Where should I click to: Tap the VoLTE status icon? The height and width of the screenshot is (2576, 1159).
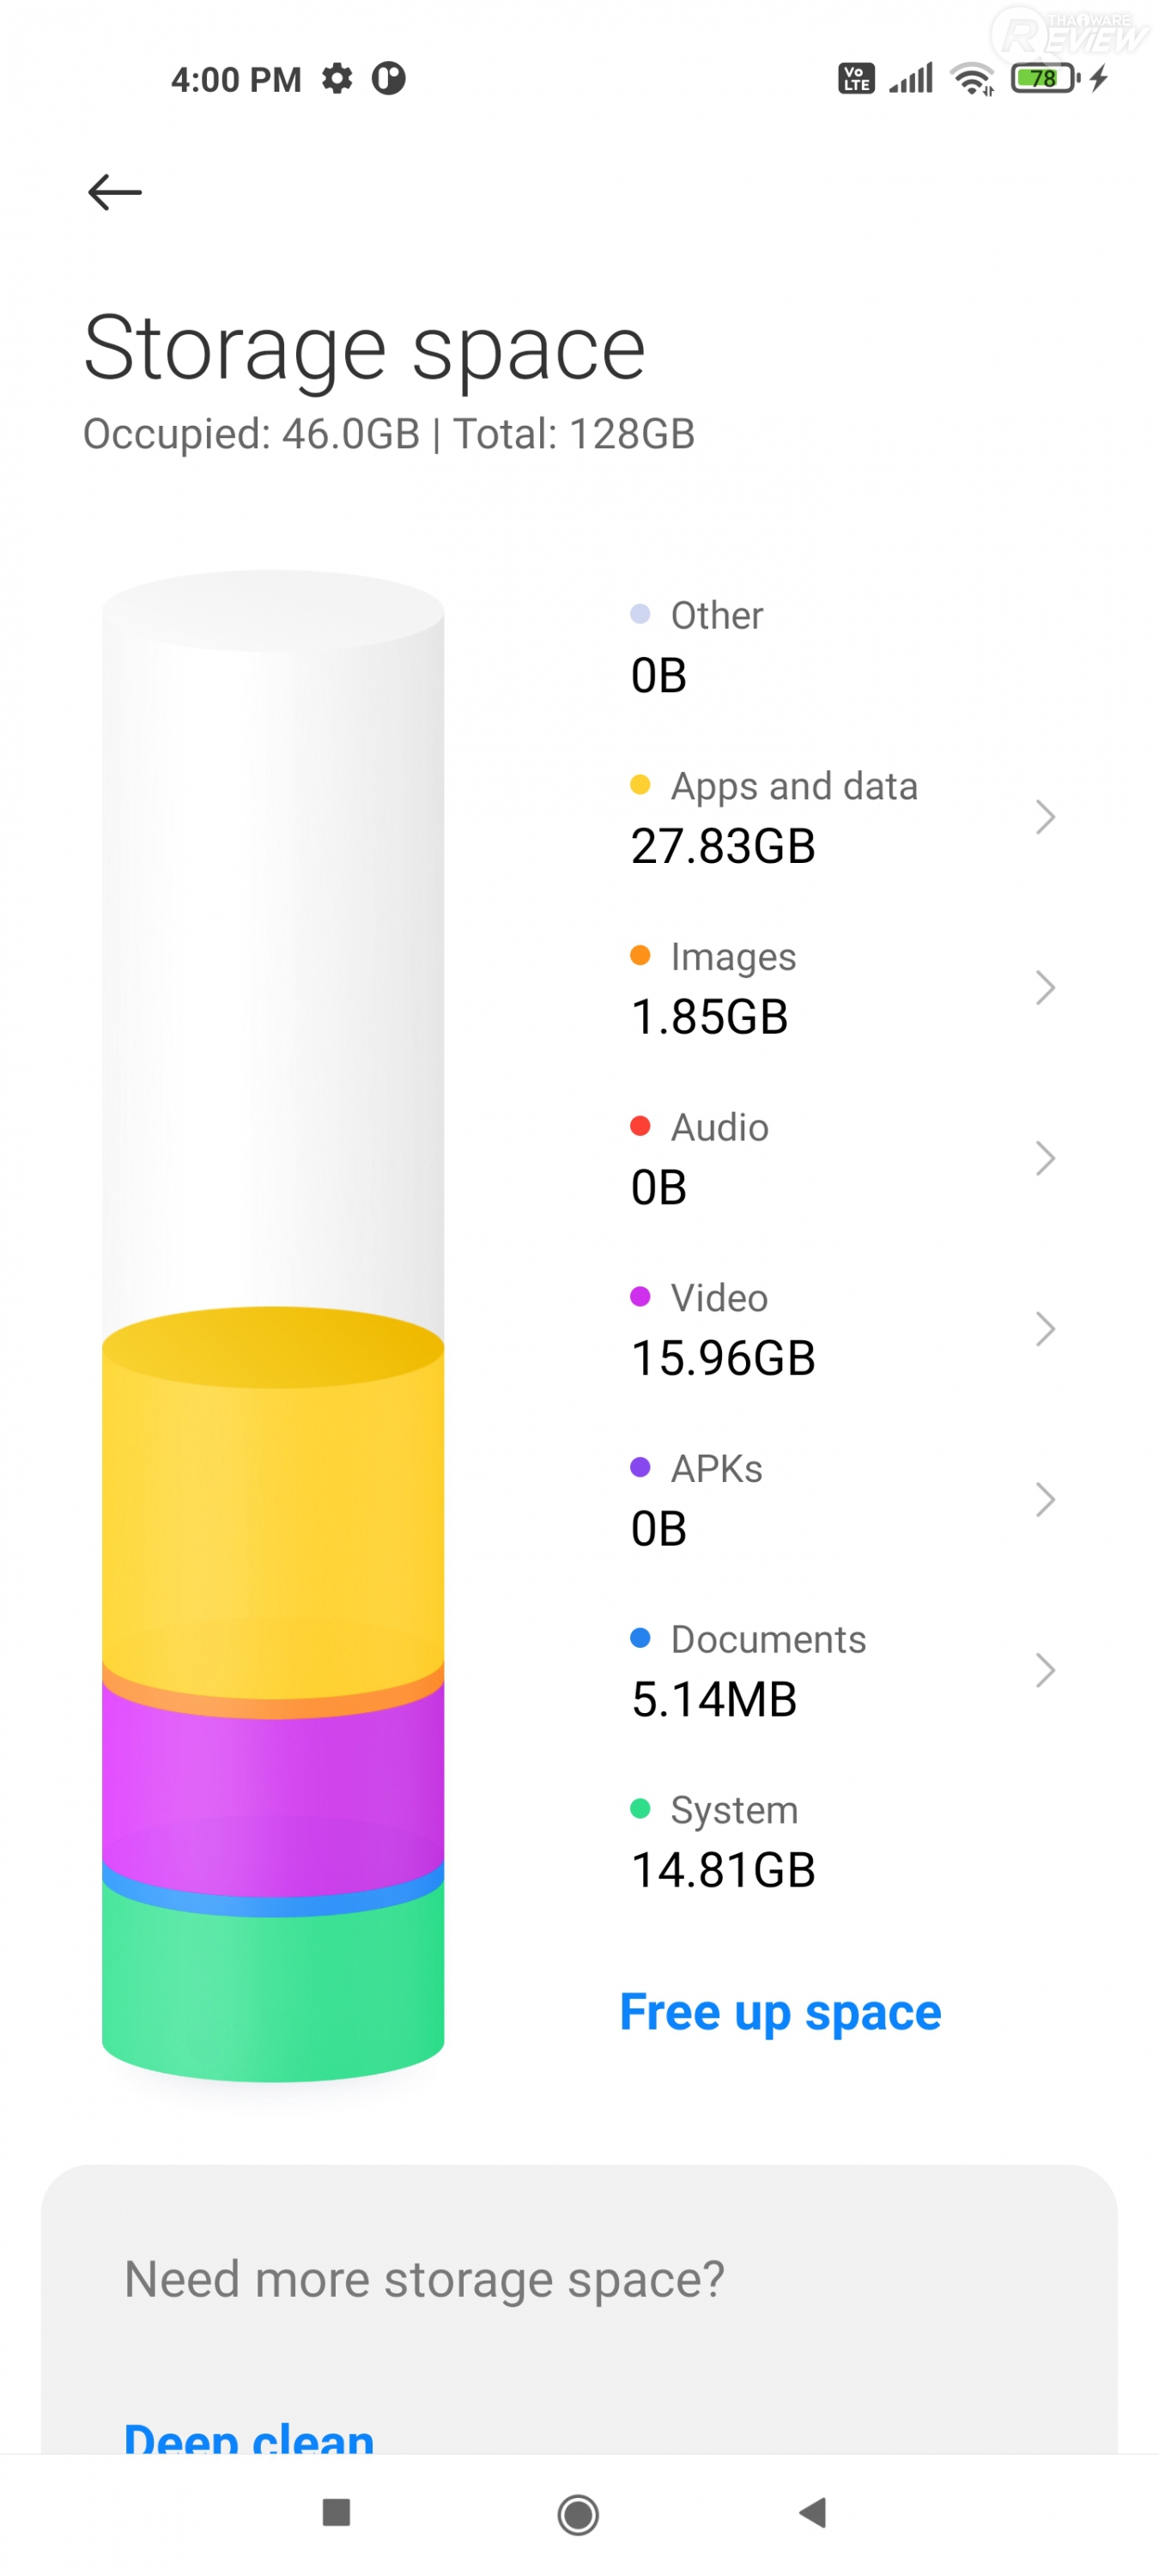coord(856,78)
